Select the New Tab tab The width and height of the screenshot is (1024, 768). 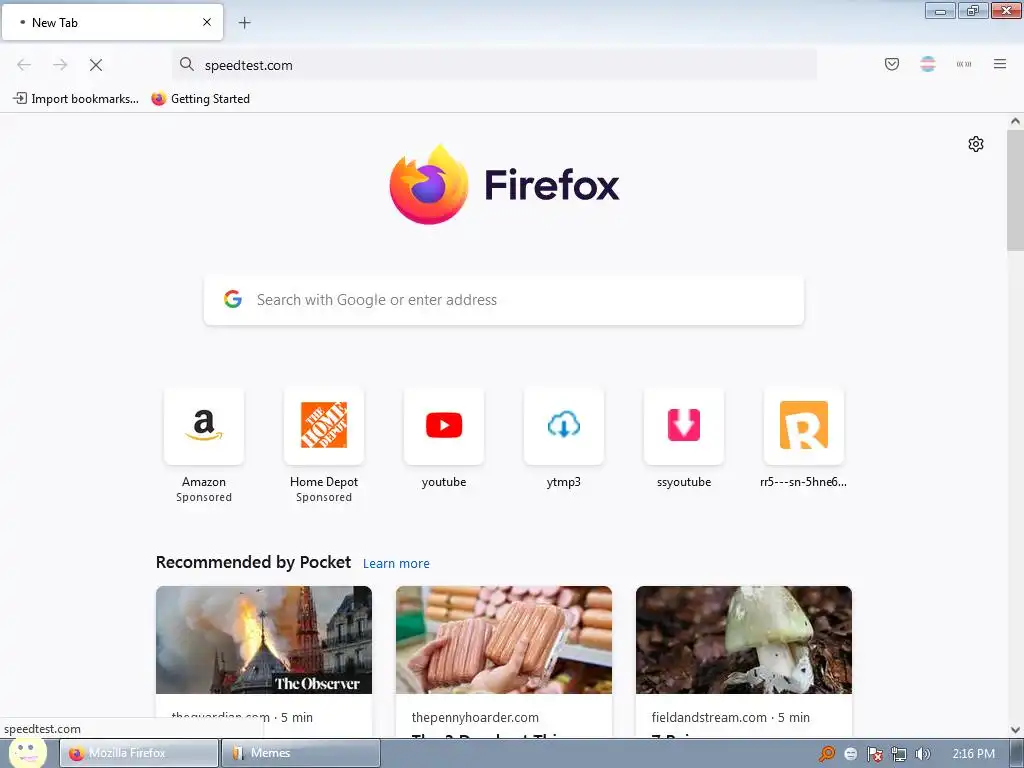point(112,23)
